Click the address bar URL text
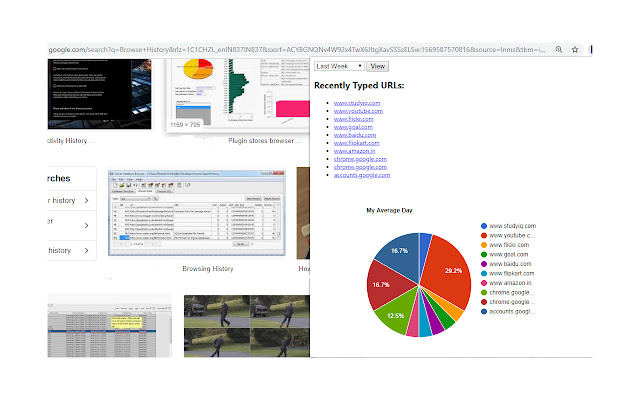640x400 pixels. point(297,49)
